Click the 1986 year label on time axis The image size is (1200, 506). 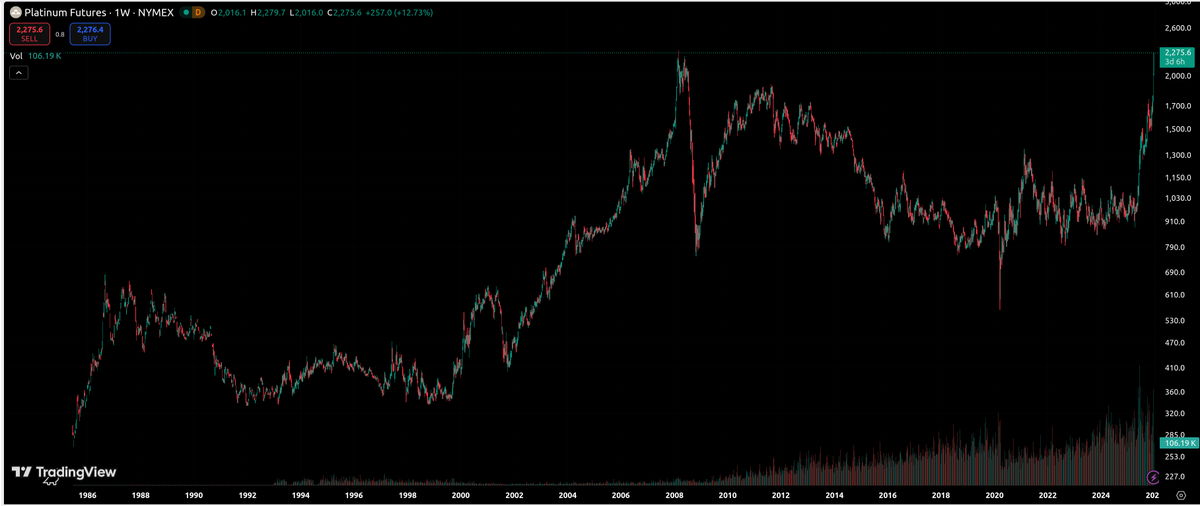(87, 495)
